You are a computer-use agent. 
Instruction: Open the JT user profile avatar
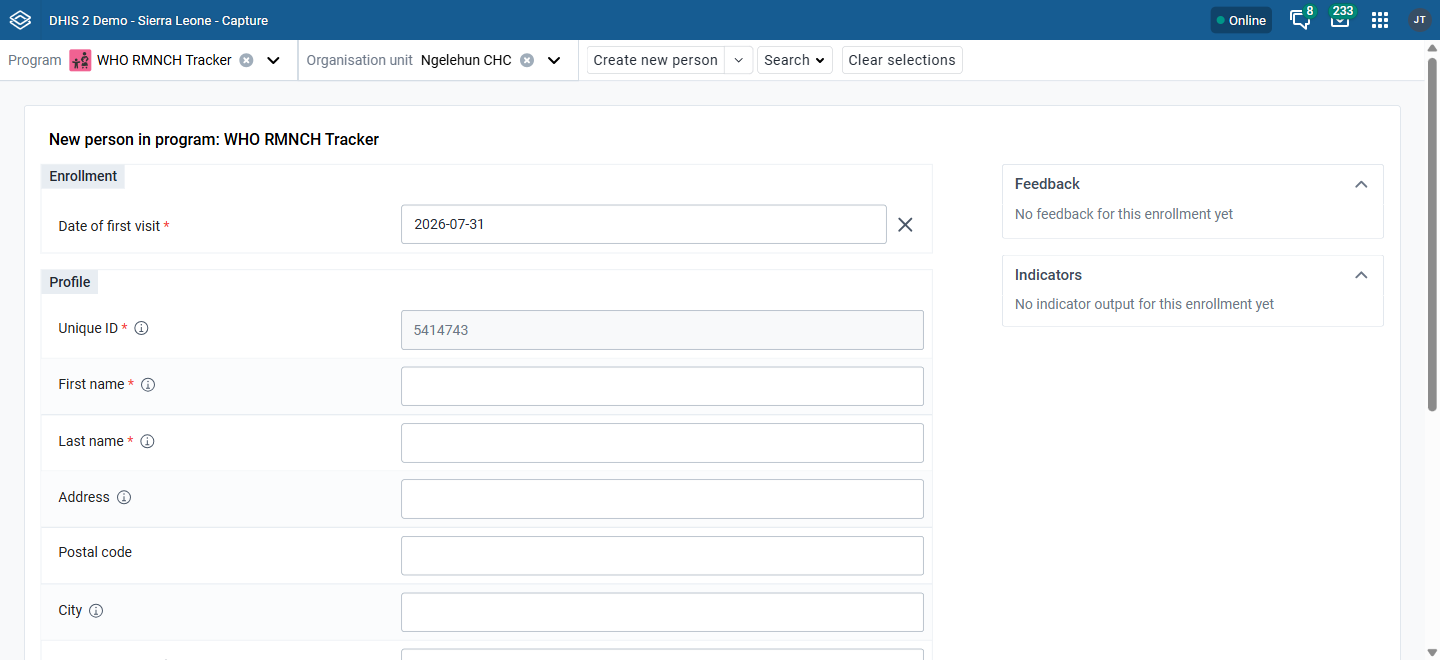point(1420,20)
